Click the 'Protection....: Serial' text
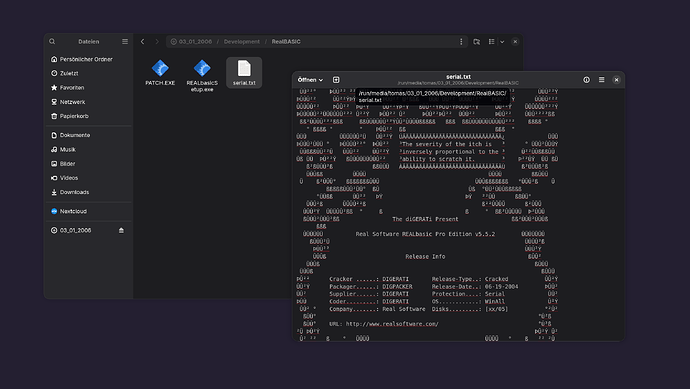Image resolution: width=690 pixels, height=389 pixels. click(468, 294)
